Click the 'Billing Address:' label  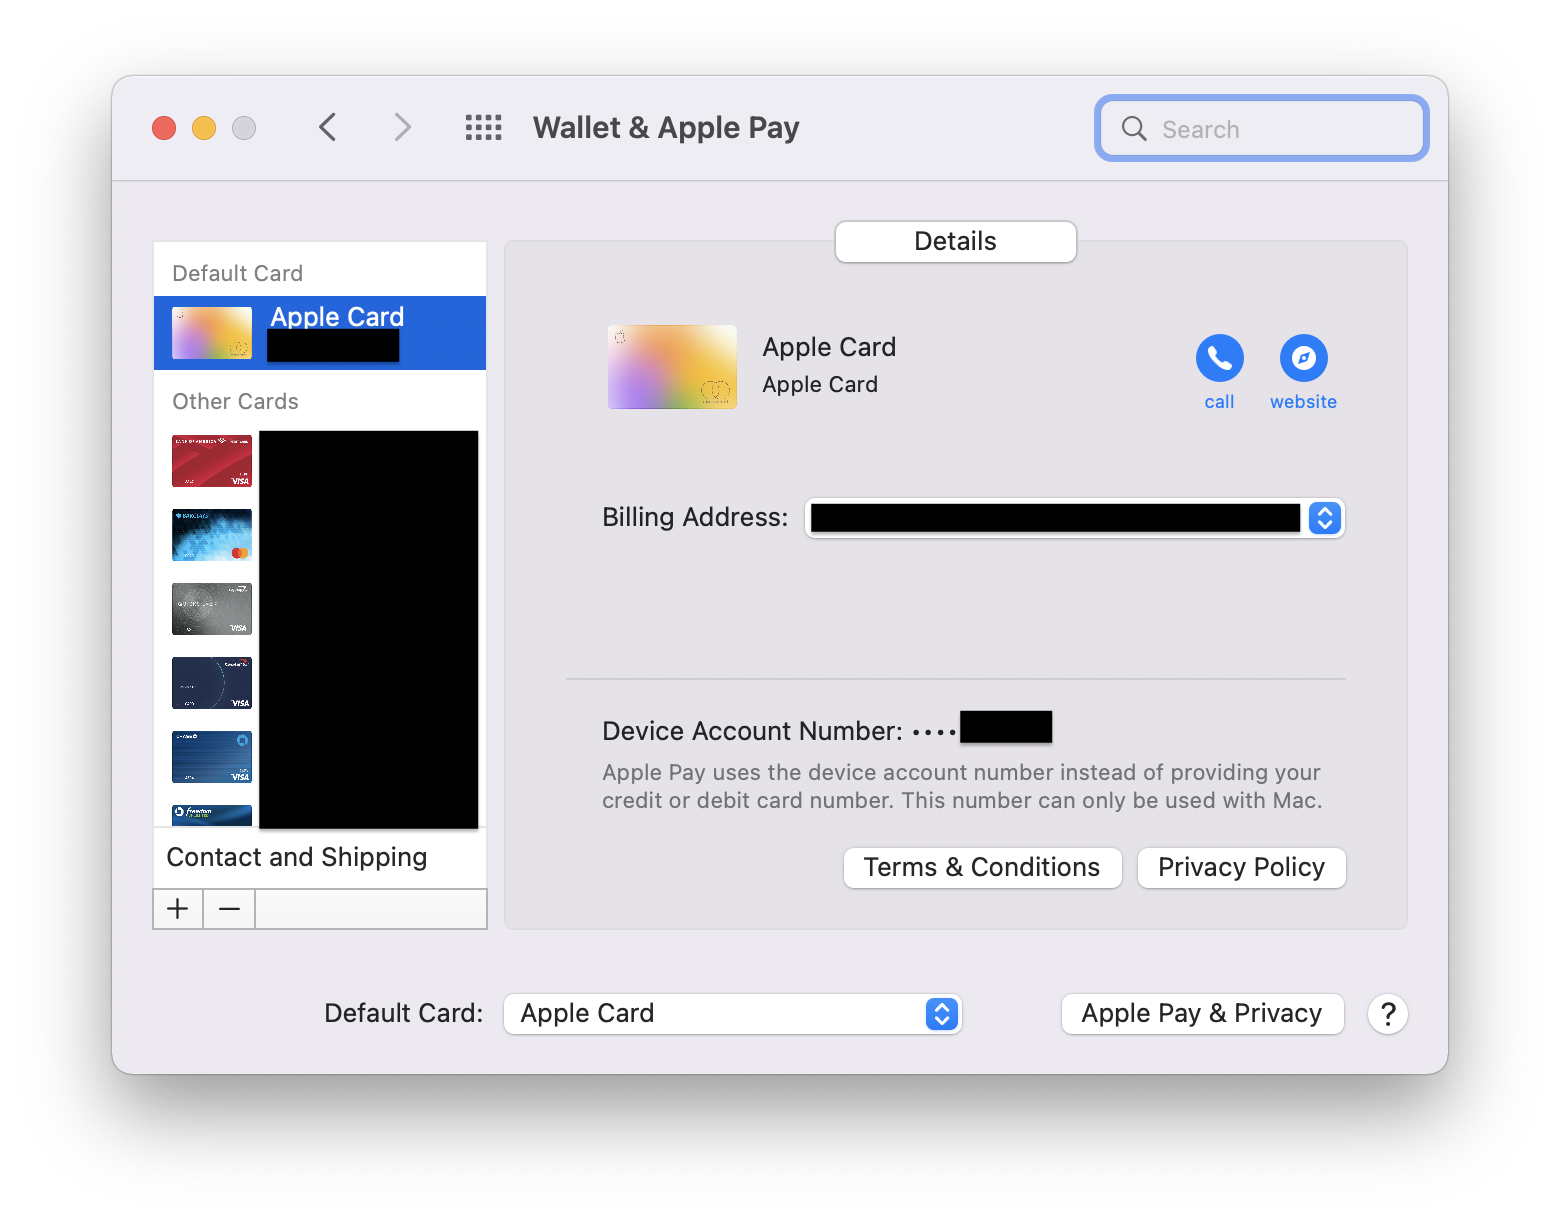695,517
